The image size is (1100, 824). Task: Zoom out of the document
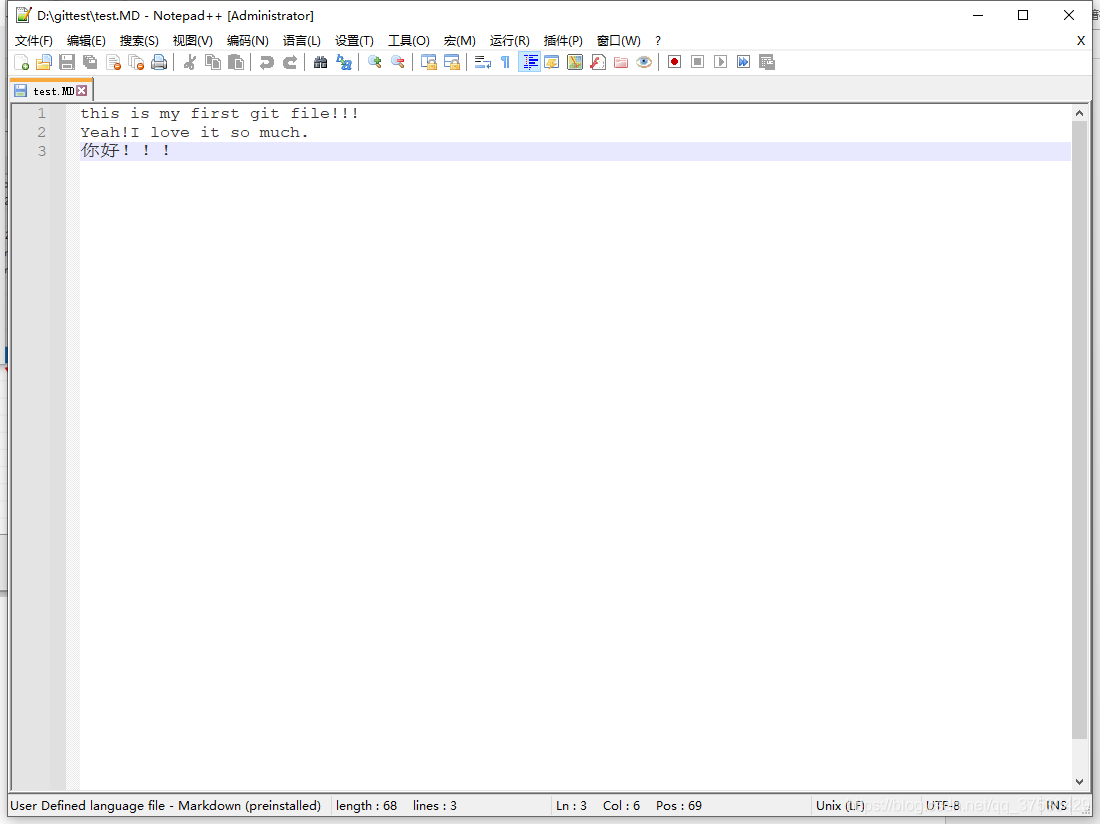tap(398, 62)
